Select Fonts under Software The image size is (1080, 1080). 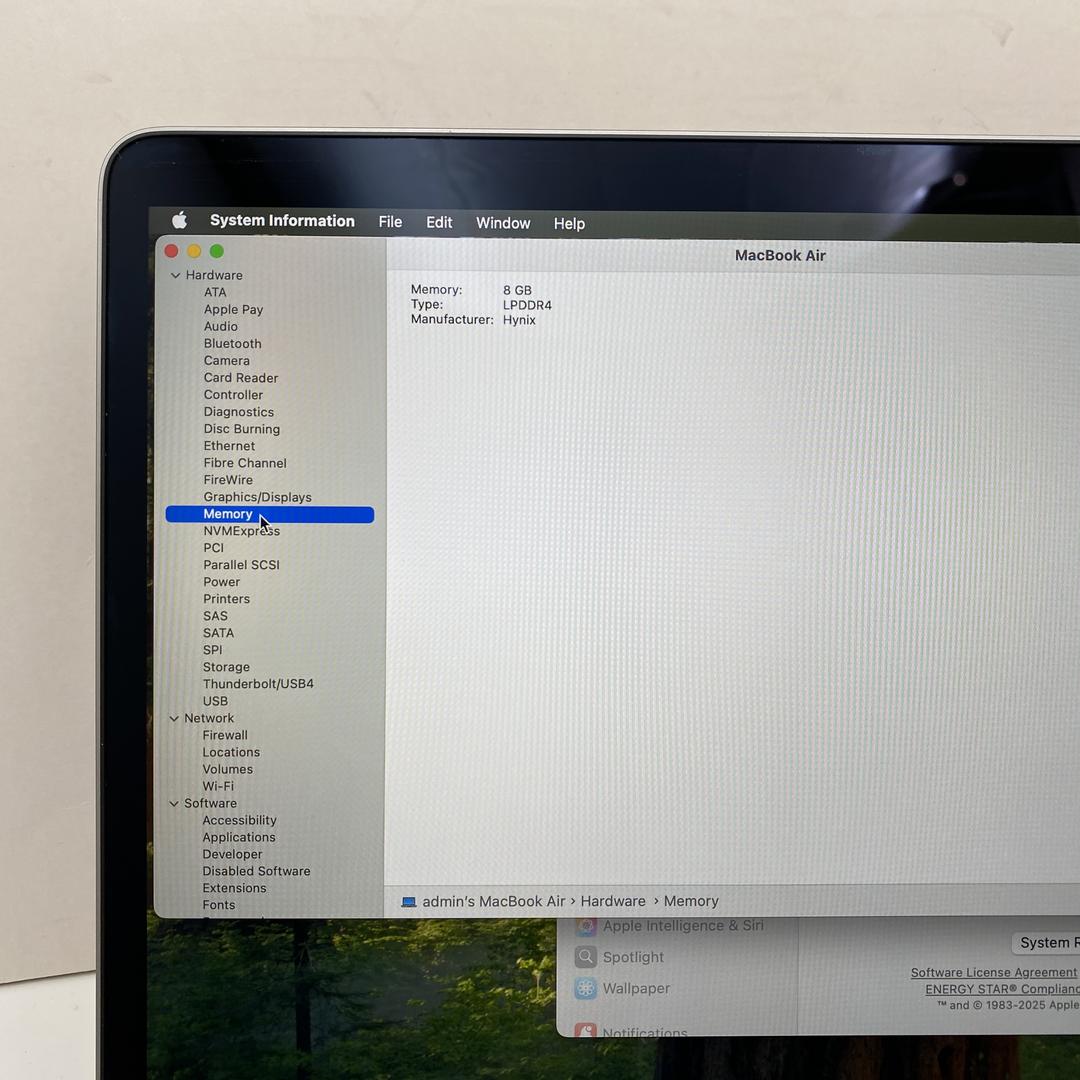tap(218, 905)
